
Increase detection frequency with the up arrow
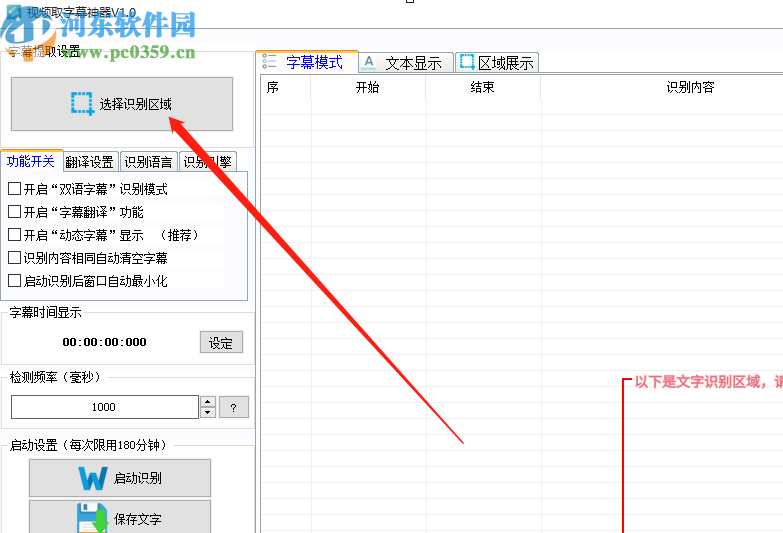pyautogui.click(x=208, y=402)
